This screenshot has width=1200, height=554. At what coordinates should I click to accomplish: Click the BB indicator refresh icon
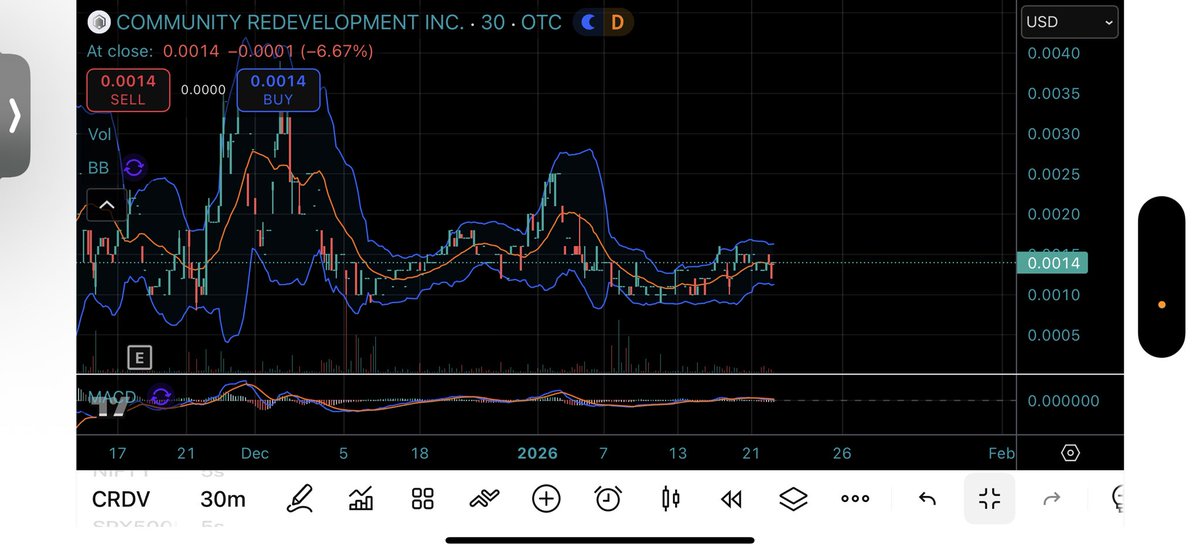pos(134,168)
